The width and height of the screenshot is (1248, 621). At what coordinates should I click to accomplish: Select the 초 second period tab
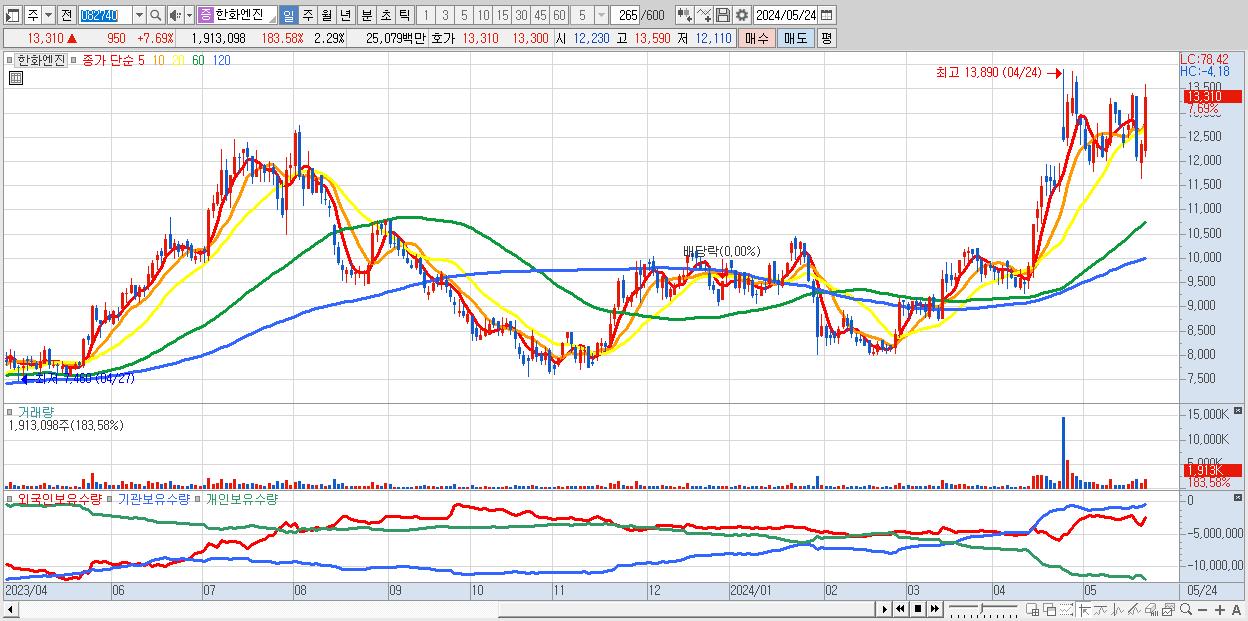tap(385, 15)
